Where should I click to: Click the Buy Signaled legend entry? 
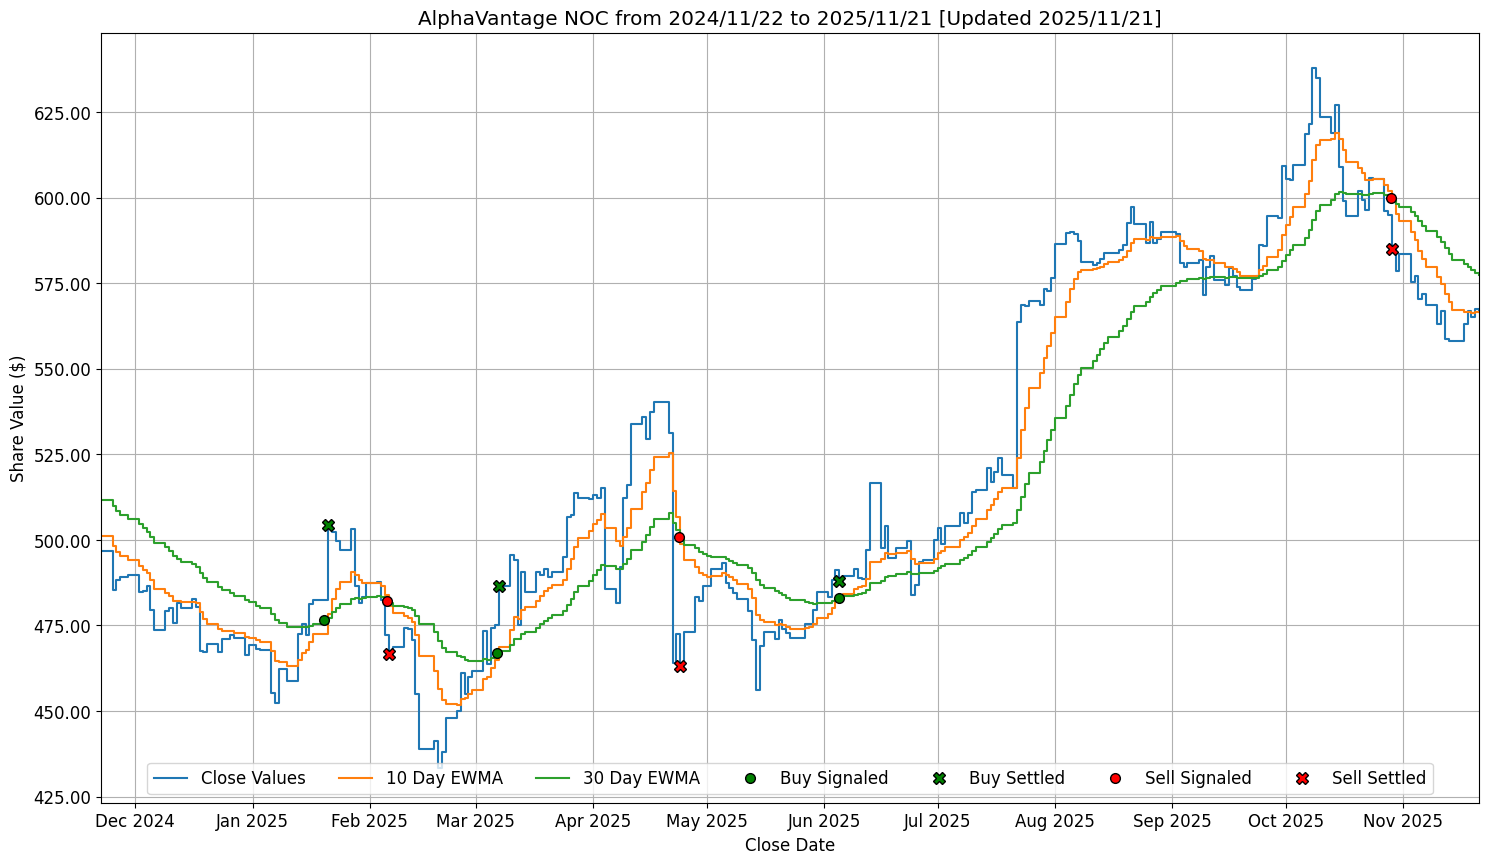(x=833, y=778)
